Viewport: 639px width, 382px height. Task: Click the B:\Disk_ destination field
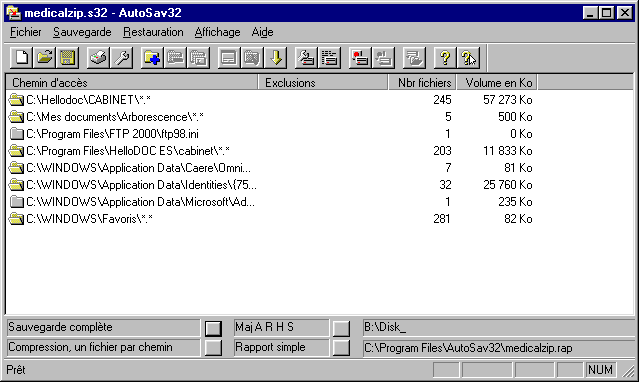(x=499, y=327)
